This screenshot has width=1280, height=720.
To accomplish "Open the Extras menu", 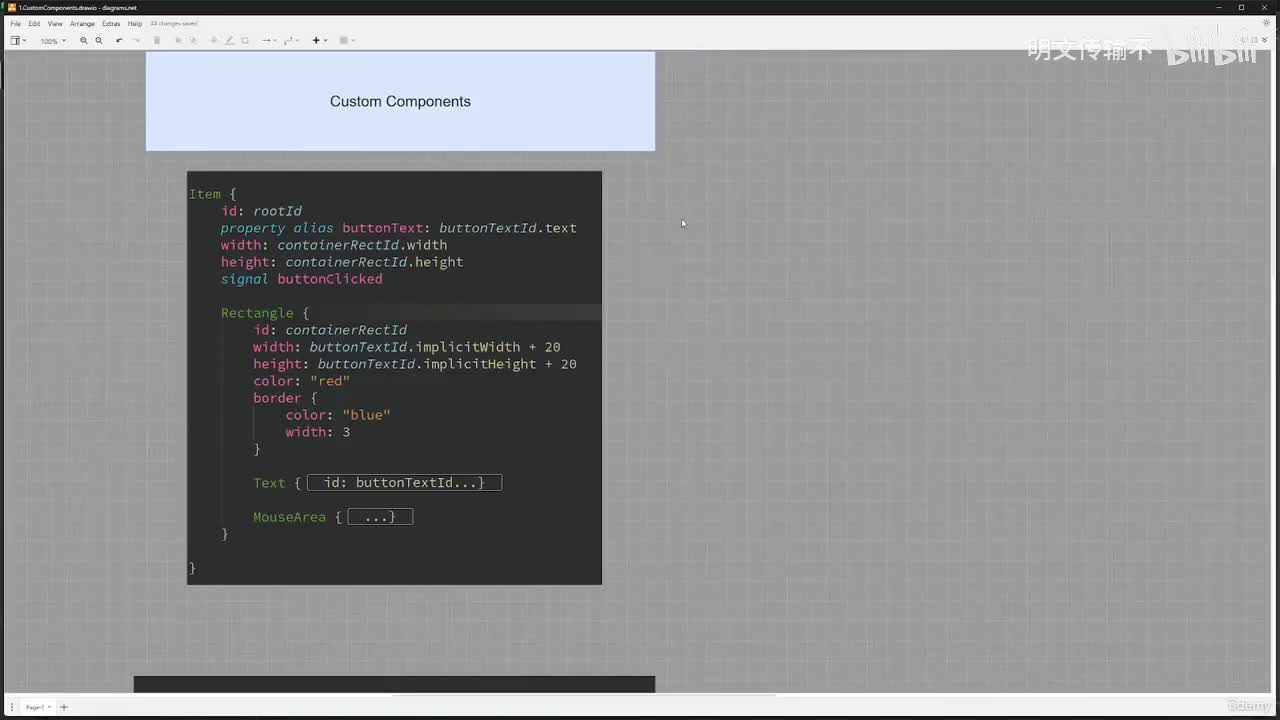I will 111,24.
